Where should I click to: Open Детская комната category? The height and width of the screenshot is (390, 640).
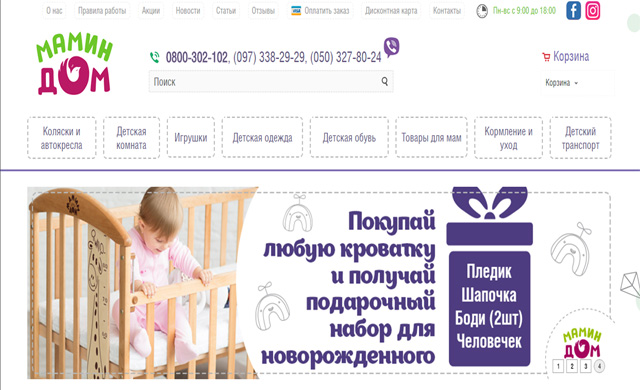point(131,138)
